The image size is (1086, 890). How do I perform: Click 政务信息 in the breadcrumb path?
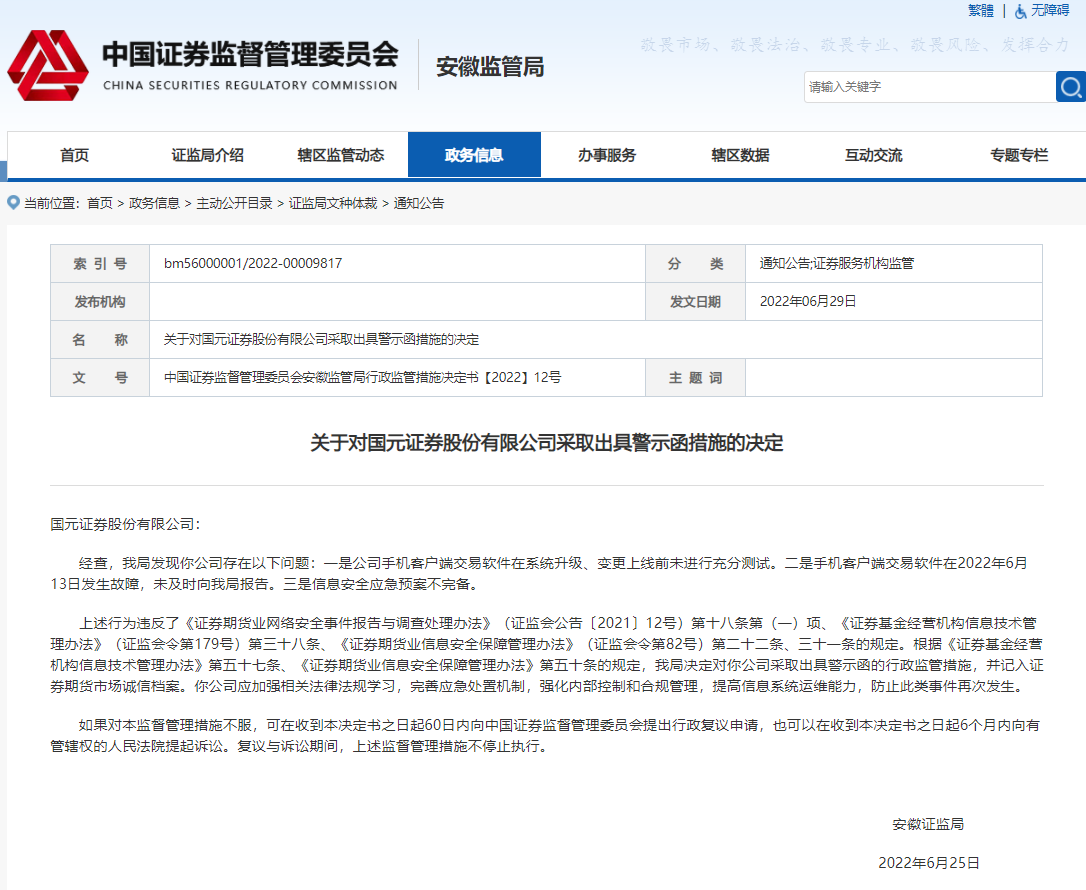(x=154, y=203)
